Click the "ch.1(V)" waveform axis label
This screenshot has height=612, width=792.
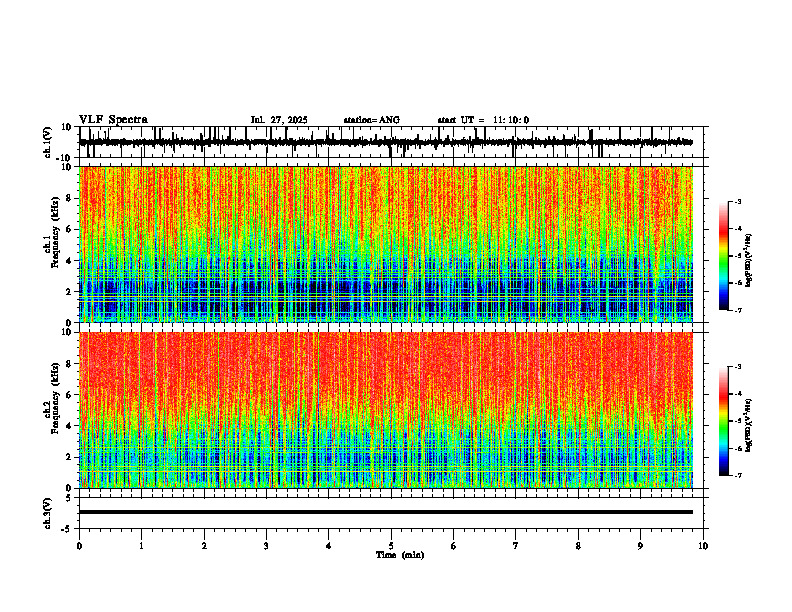(x=48, y=142)
